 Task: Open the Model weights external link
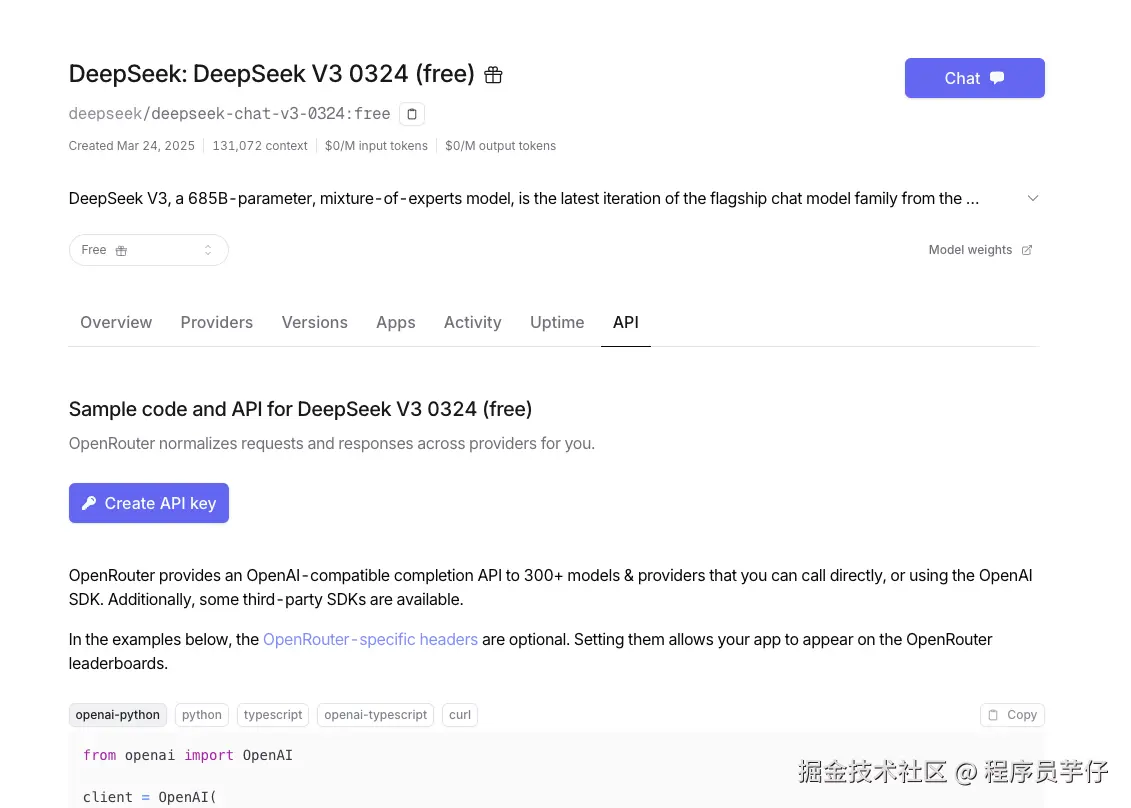980,250
